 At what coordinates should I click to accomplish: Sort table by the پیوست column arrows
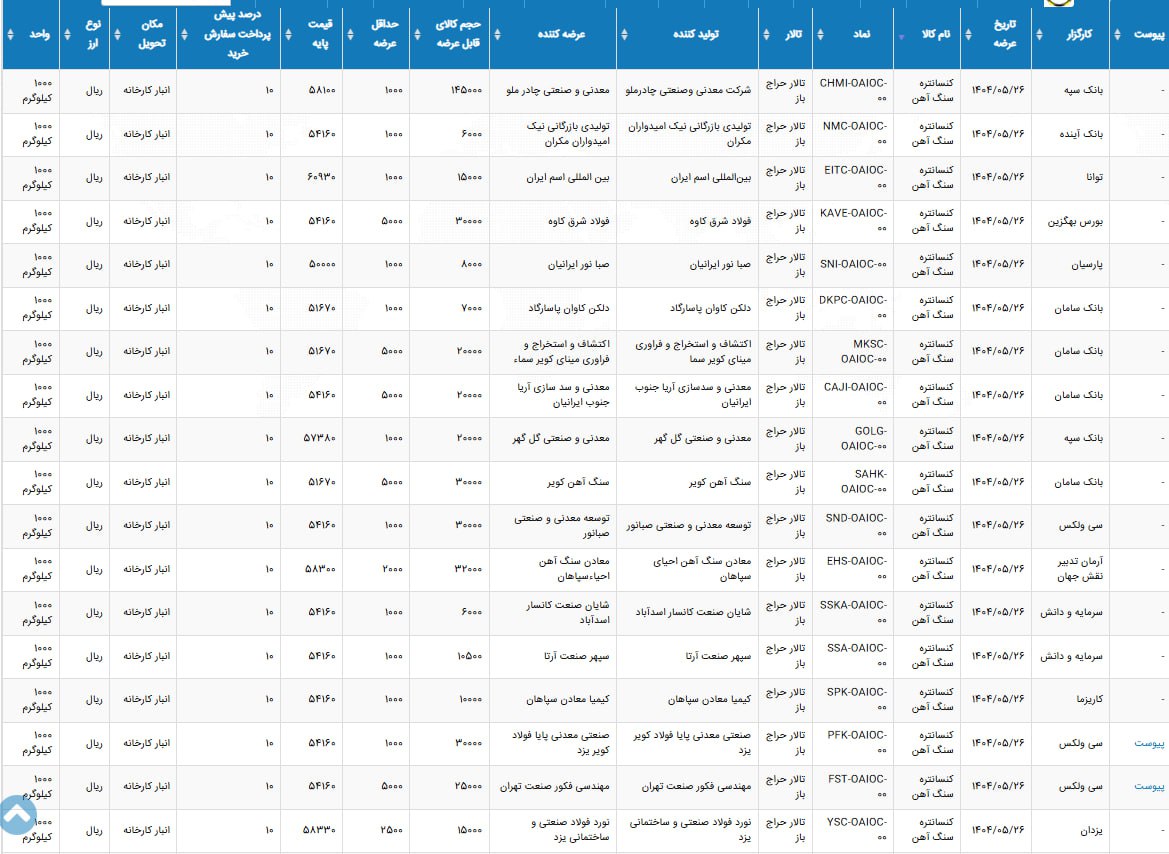1117,34
